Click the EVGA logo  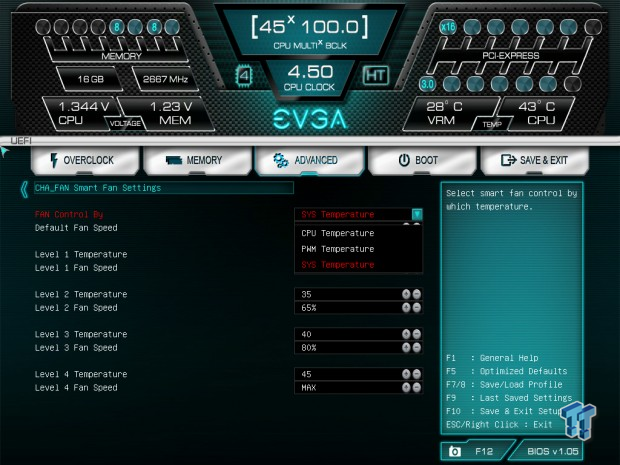(x=310, y=119)
